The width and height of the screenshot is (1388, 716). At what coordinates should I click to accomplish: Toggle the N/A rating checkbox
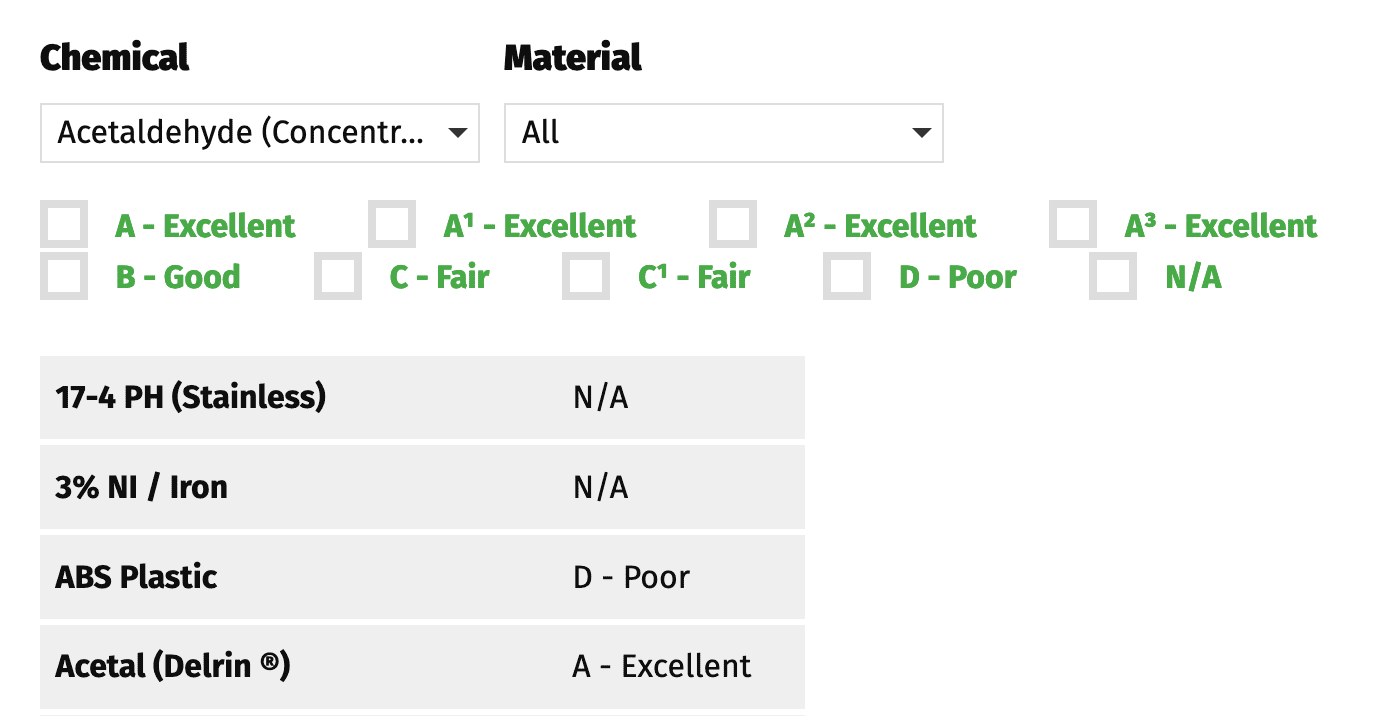click(x=1113, y=276)
